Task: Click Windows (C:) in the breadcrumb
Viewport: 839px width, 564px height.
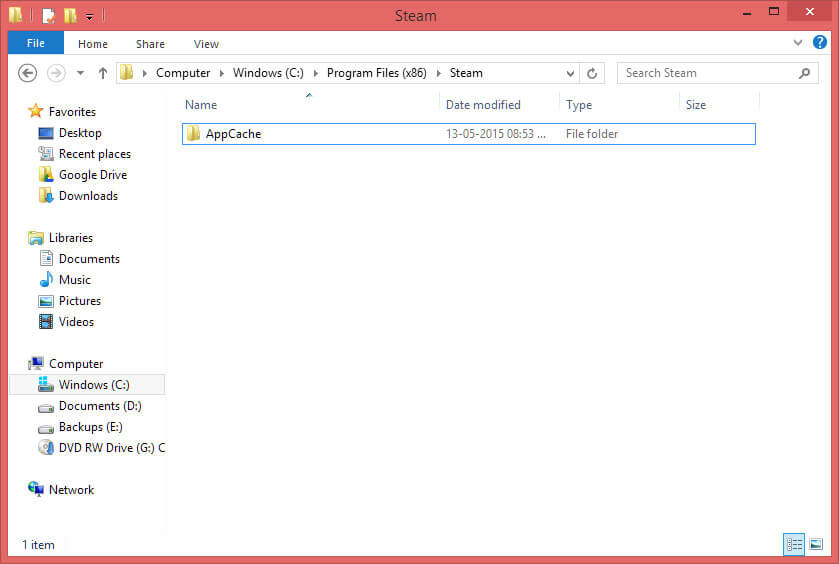Action: (x=268, y=73)
